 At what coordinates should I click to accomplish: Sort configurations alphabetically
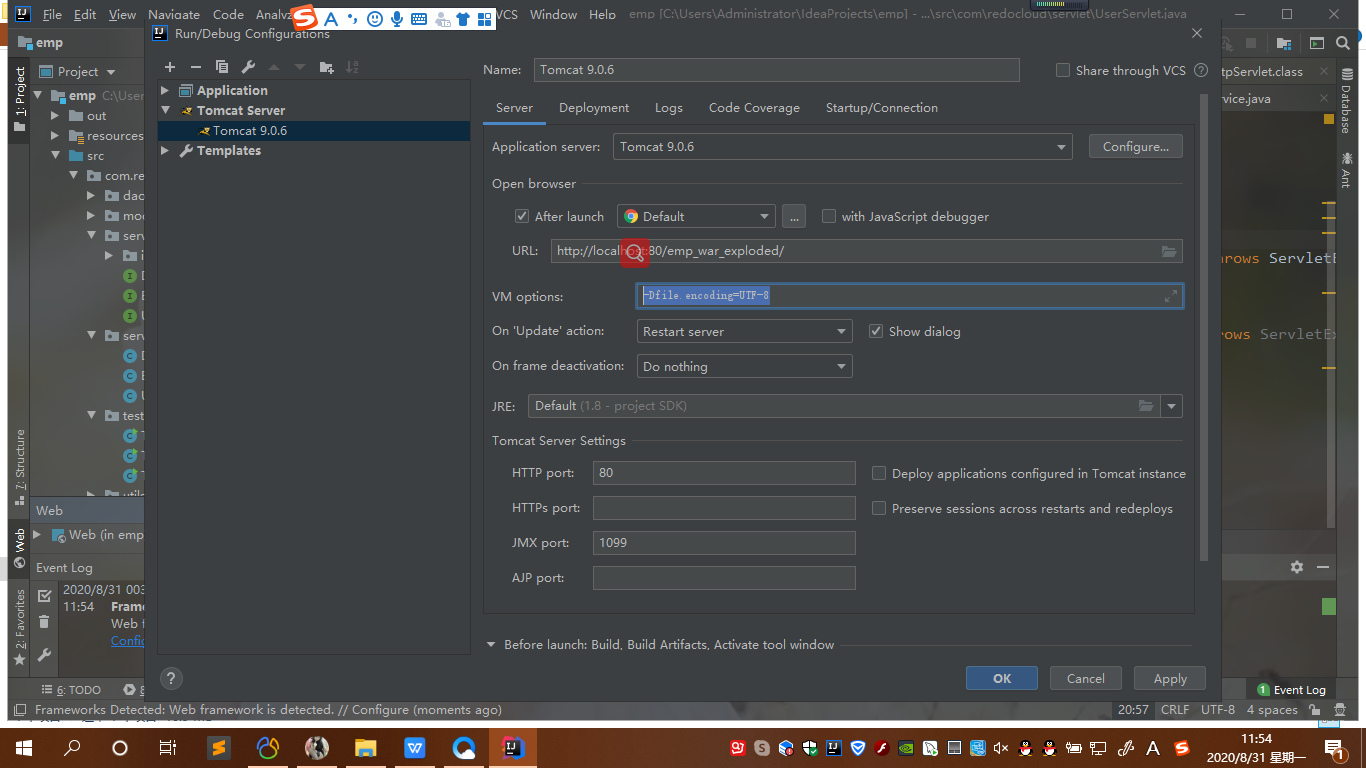click(x=352, y=67)
